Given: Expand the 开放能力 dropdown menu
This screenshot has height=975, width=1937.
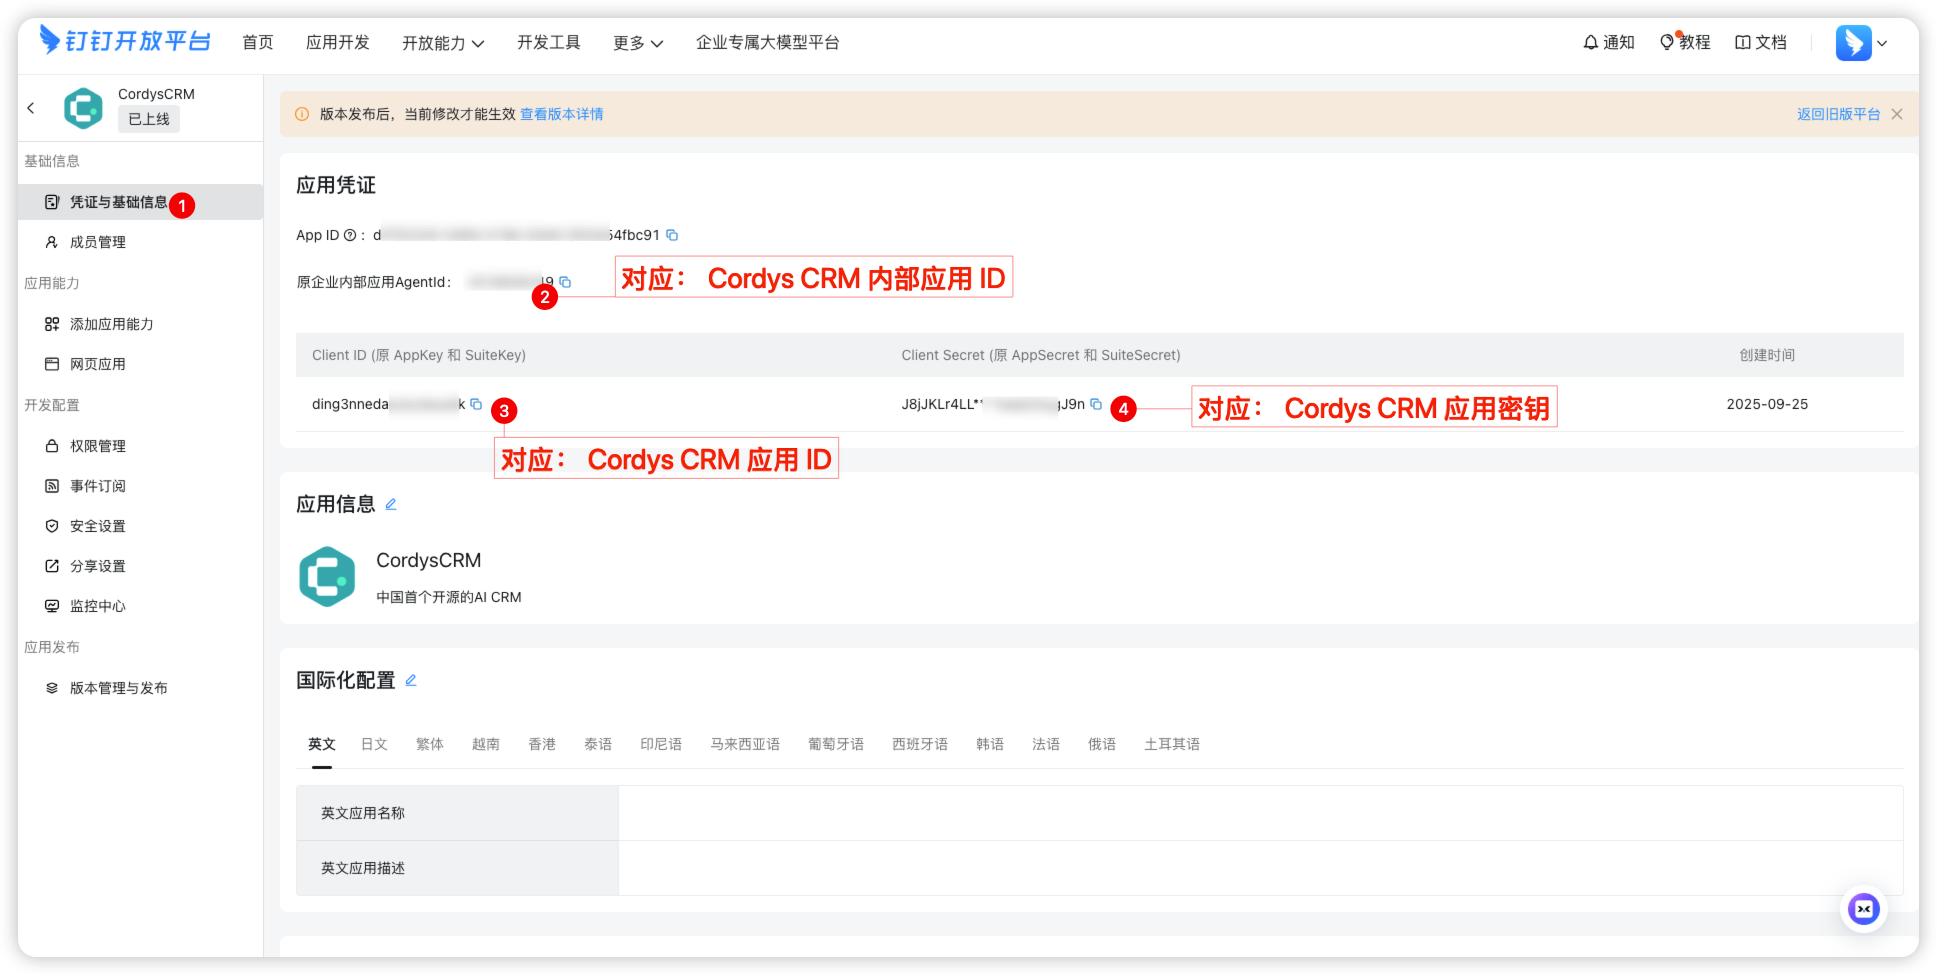Looking at the screenshot, I should pyautogui.click(x=443, y=43).
